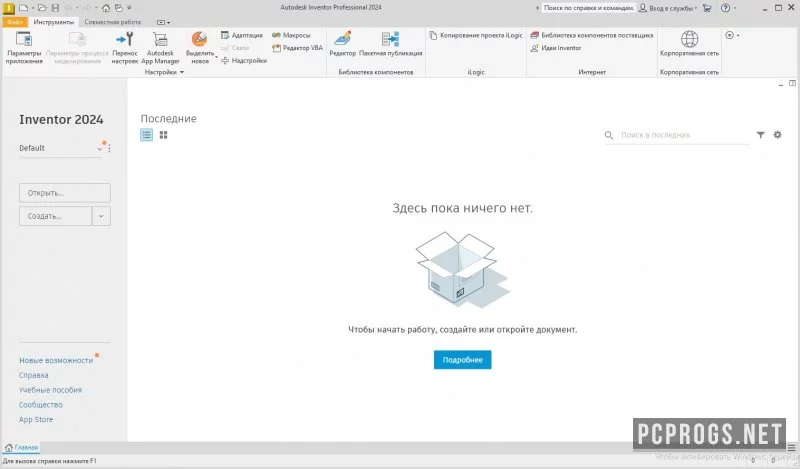Open the filter funnel icon for recent files
The image size is (800, 469).
click(761, 135)
